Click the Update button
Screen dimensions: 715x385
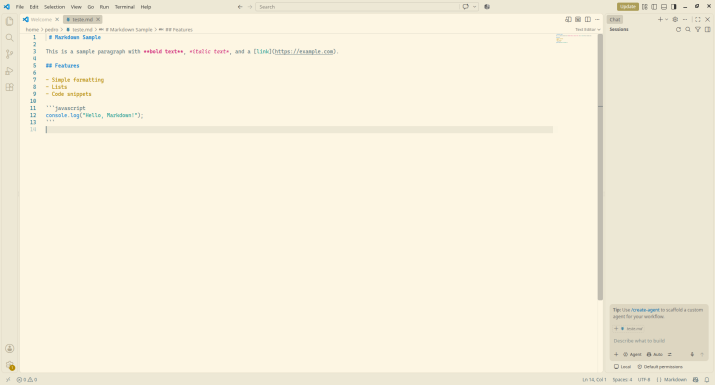pos(627,7)
